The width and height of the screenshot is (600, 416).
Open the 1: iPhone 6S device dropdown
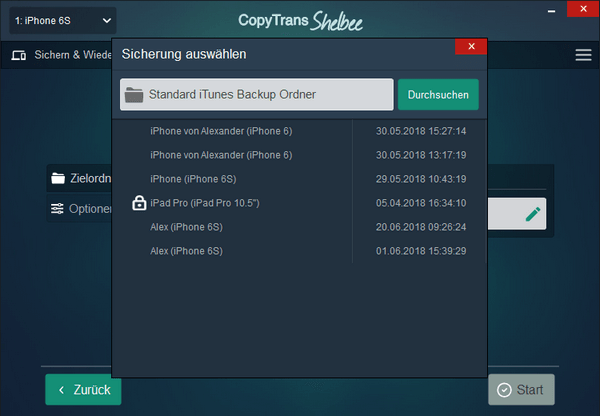click(x=63, y=21)
